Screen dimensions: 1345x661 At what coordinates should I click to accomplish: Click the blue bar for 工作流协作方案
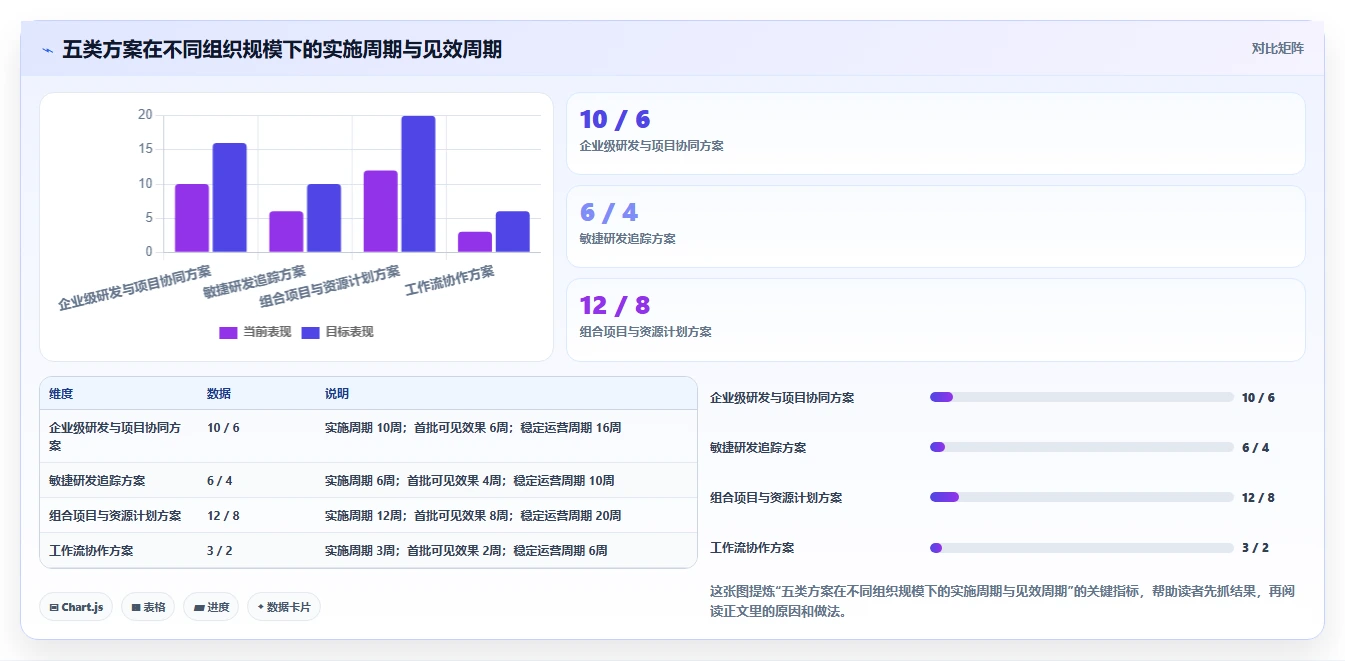pos(513,232)
